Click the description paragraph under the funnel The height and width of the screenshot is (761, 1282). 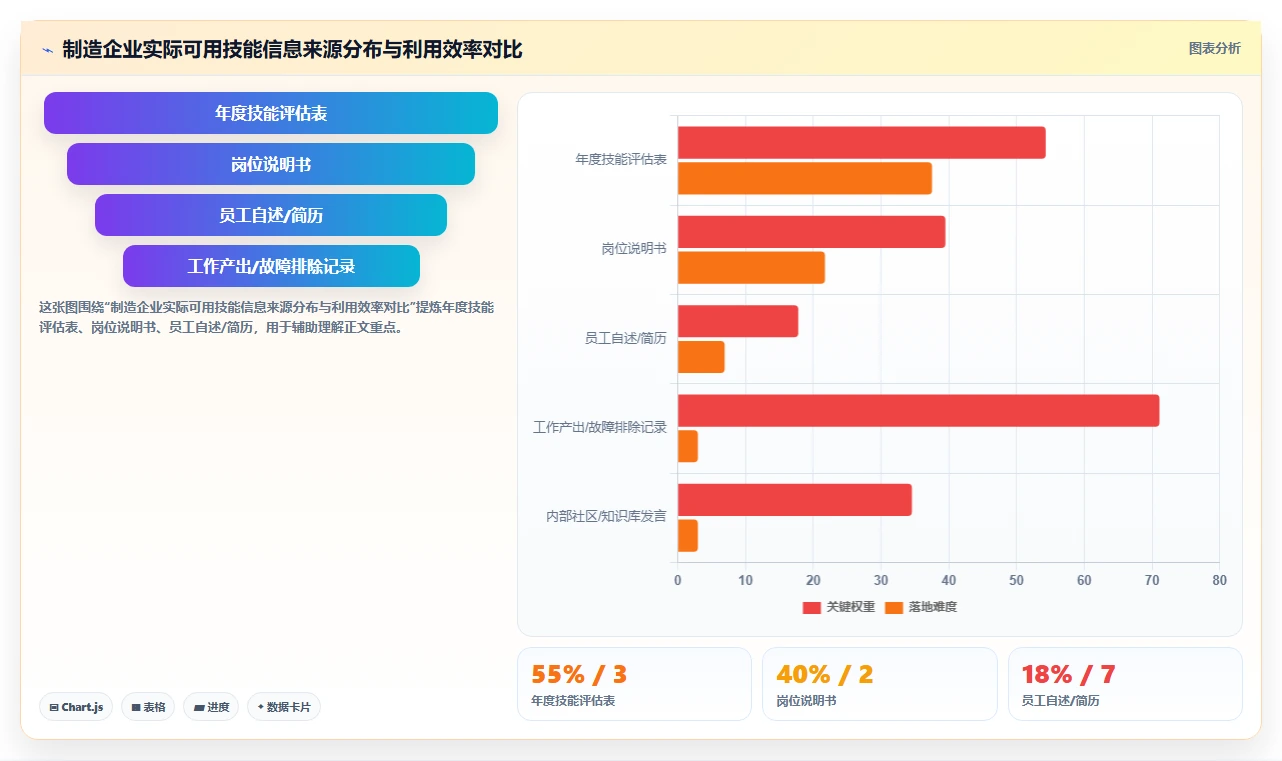pyautogui.click(x=266, y=317)
